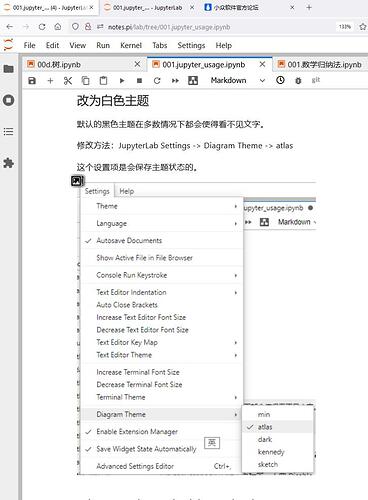The height and width of the screenshot is (500, 368).
Task: Show the table of contents sidebar icon
Action: point(8,131)
